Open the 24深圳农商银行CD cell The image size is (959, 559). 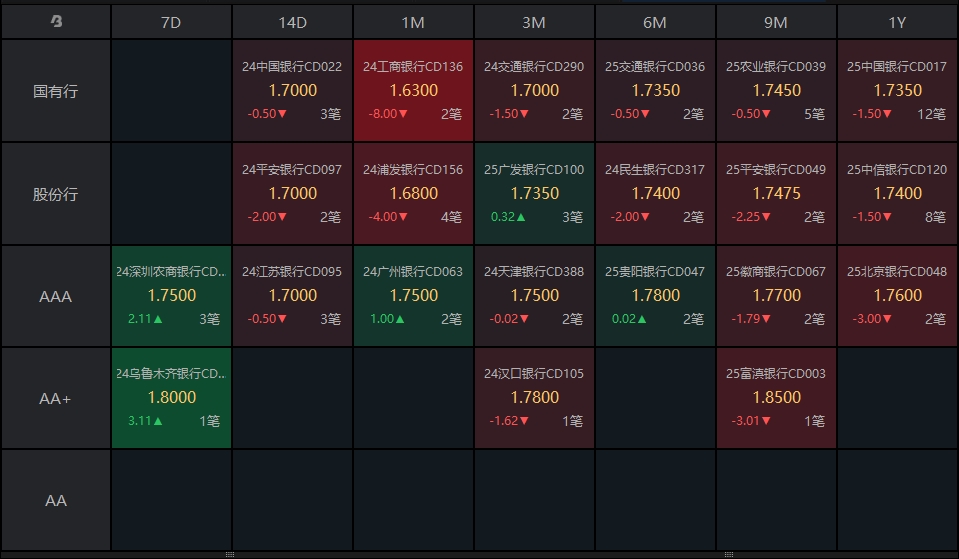click(171, 296)
